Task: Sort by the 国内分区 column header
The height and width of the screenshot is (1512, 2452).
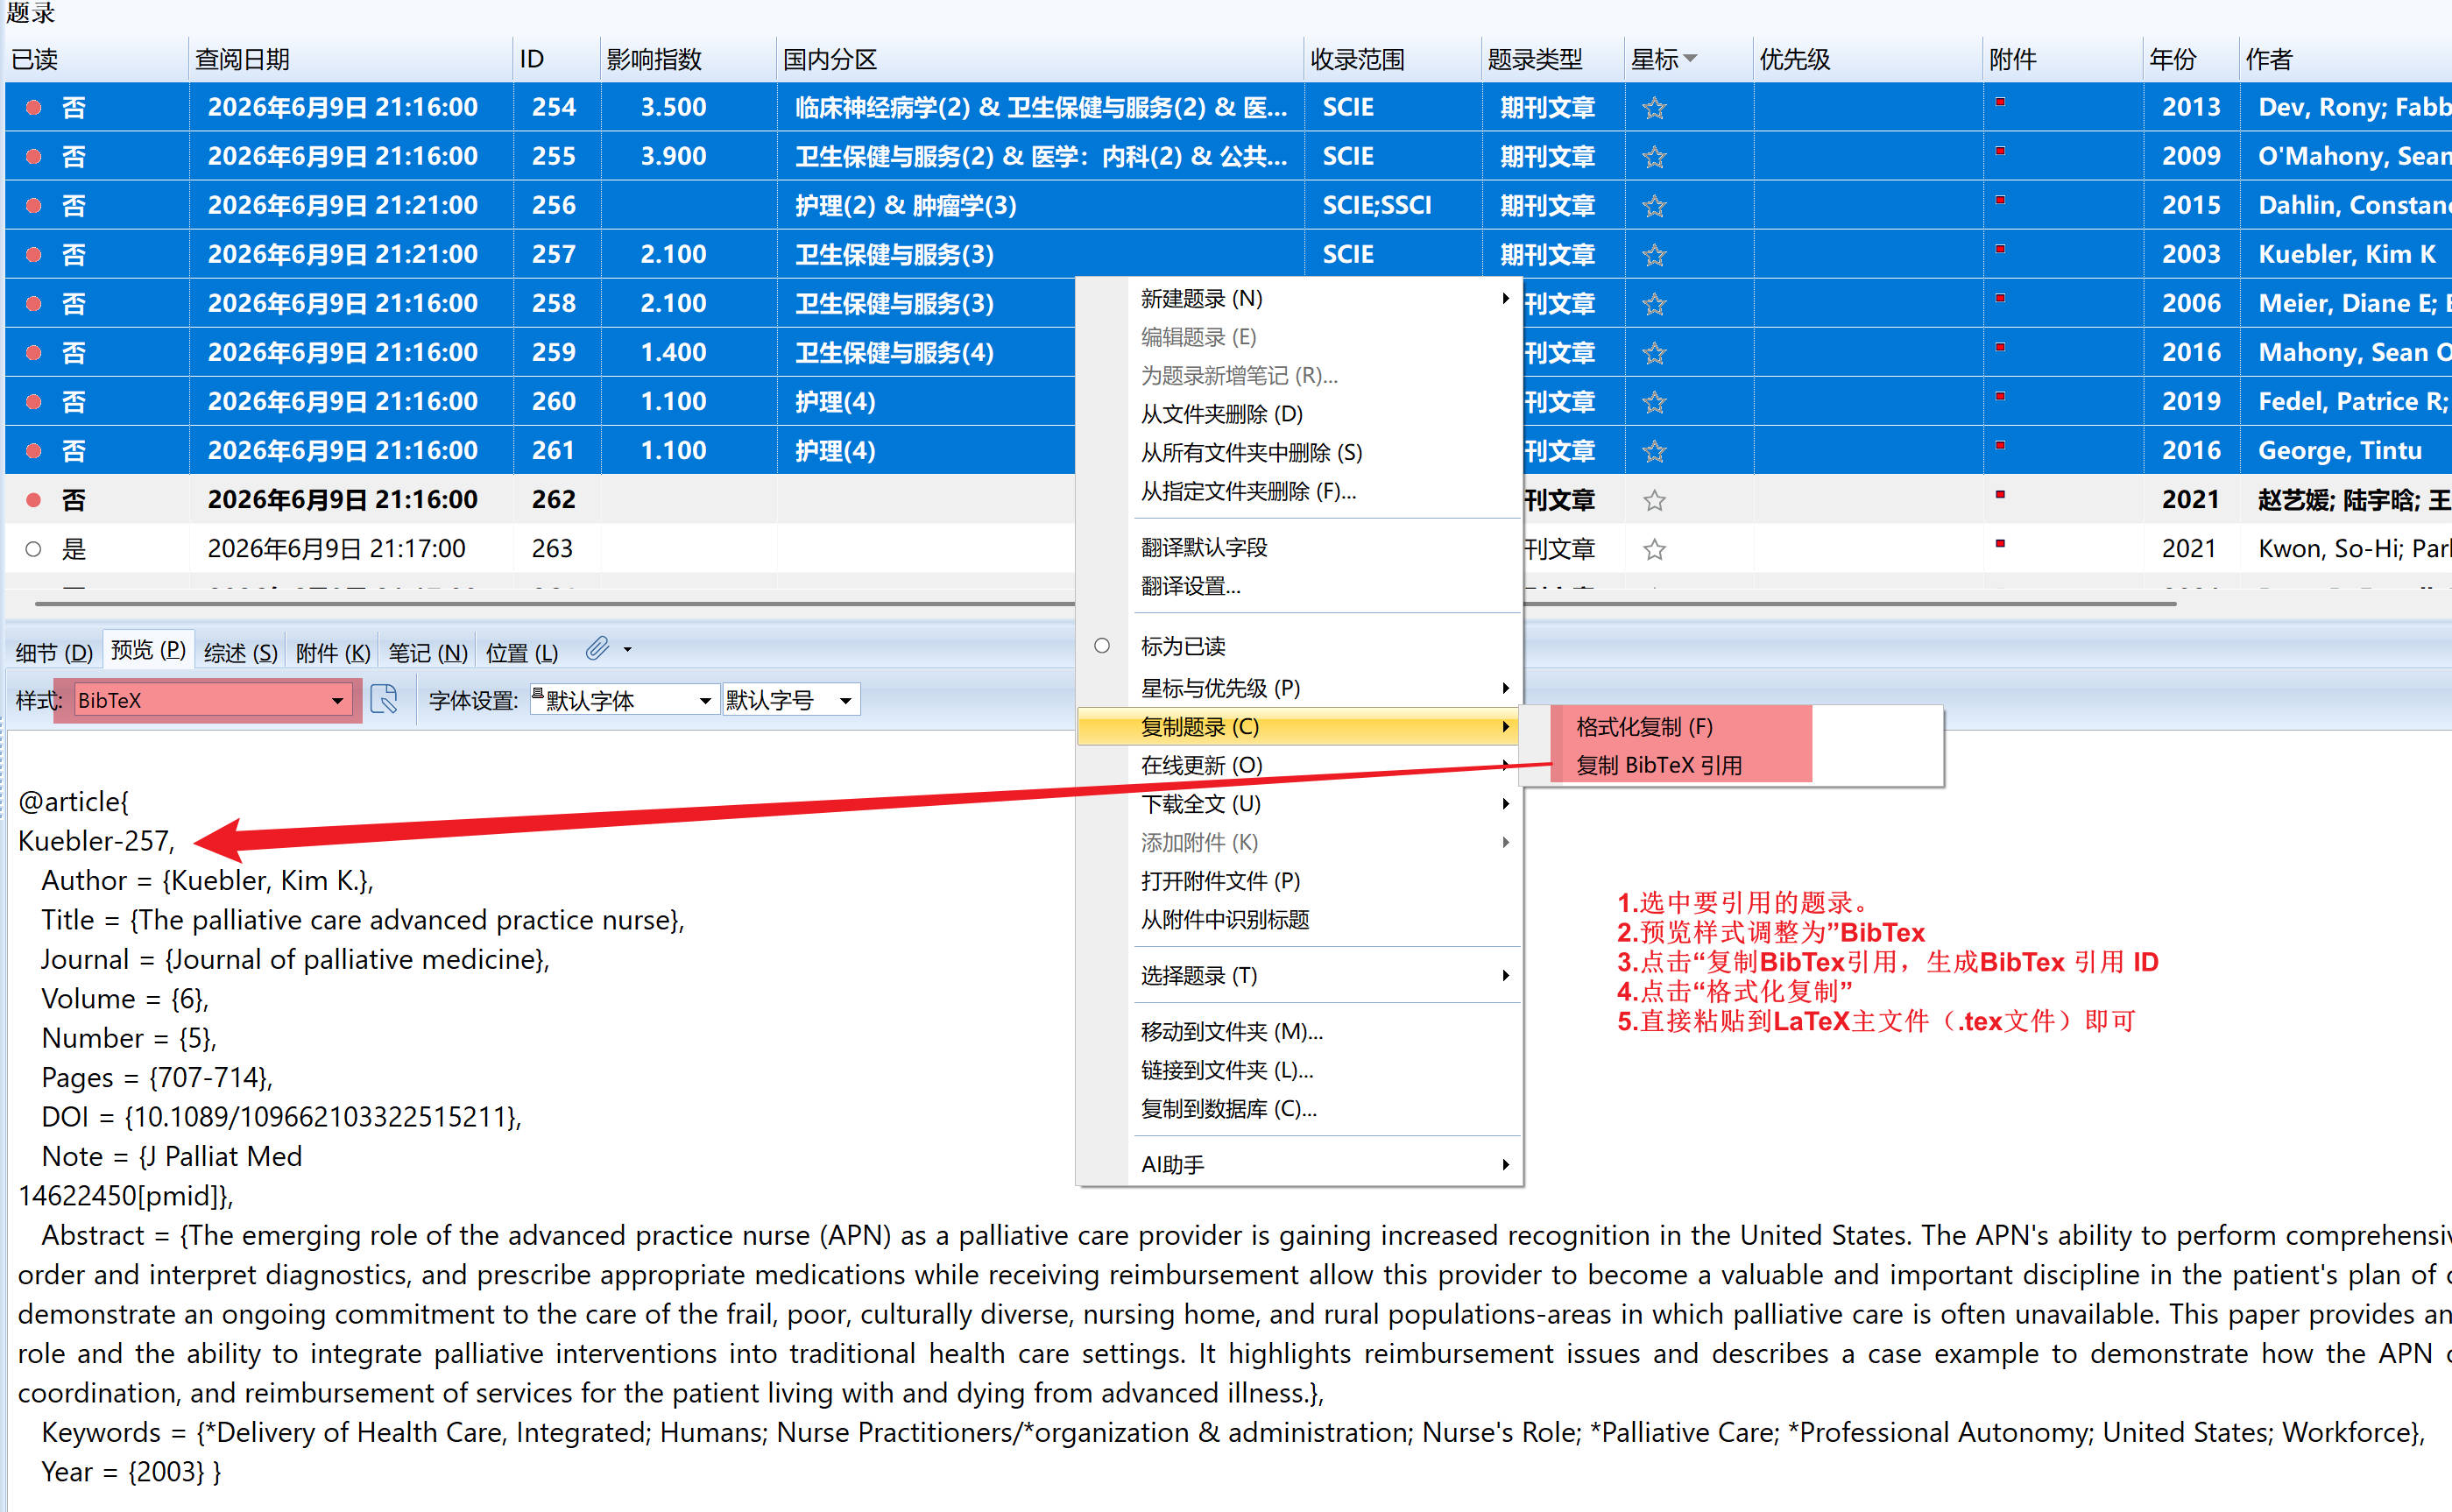Action: point(1040,59)
